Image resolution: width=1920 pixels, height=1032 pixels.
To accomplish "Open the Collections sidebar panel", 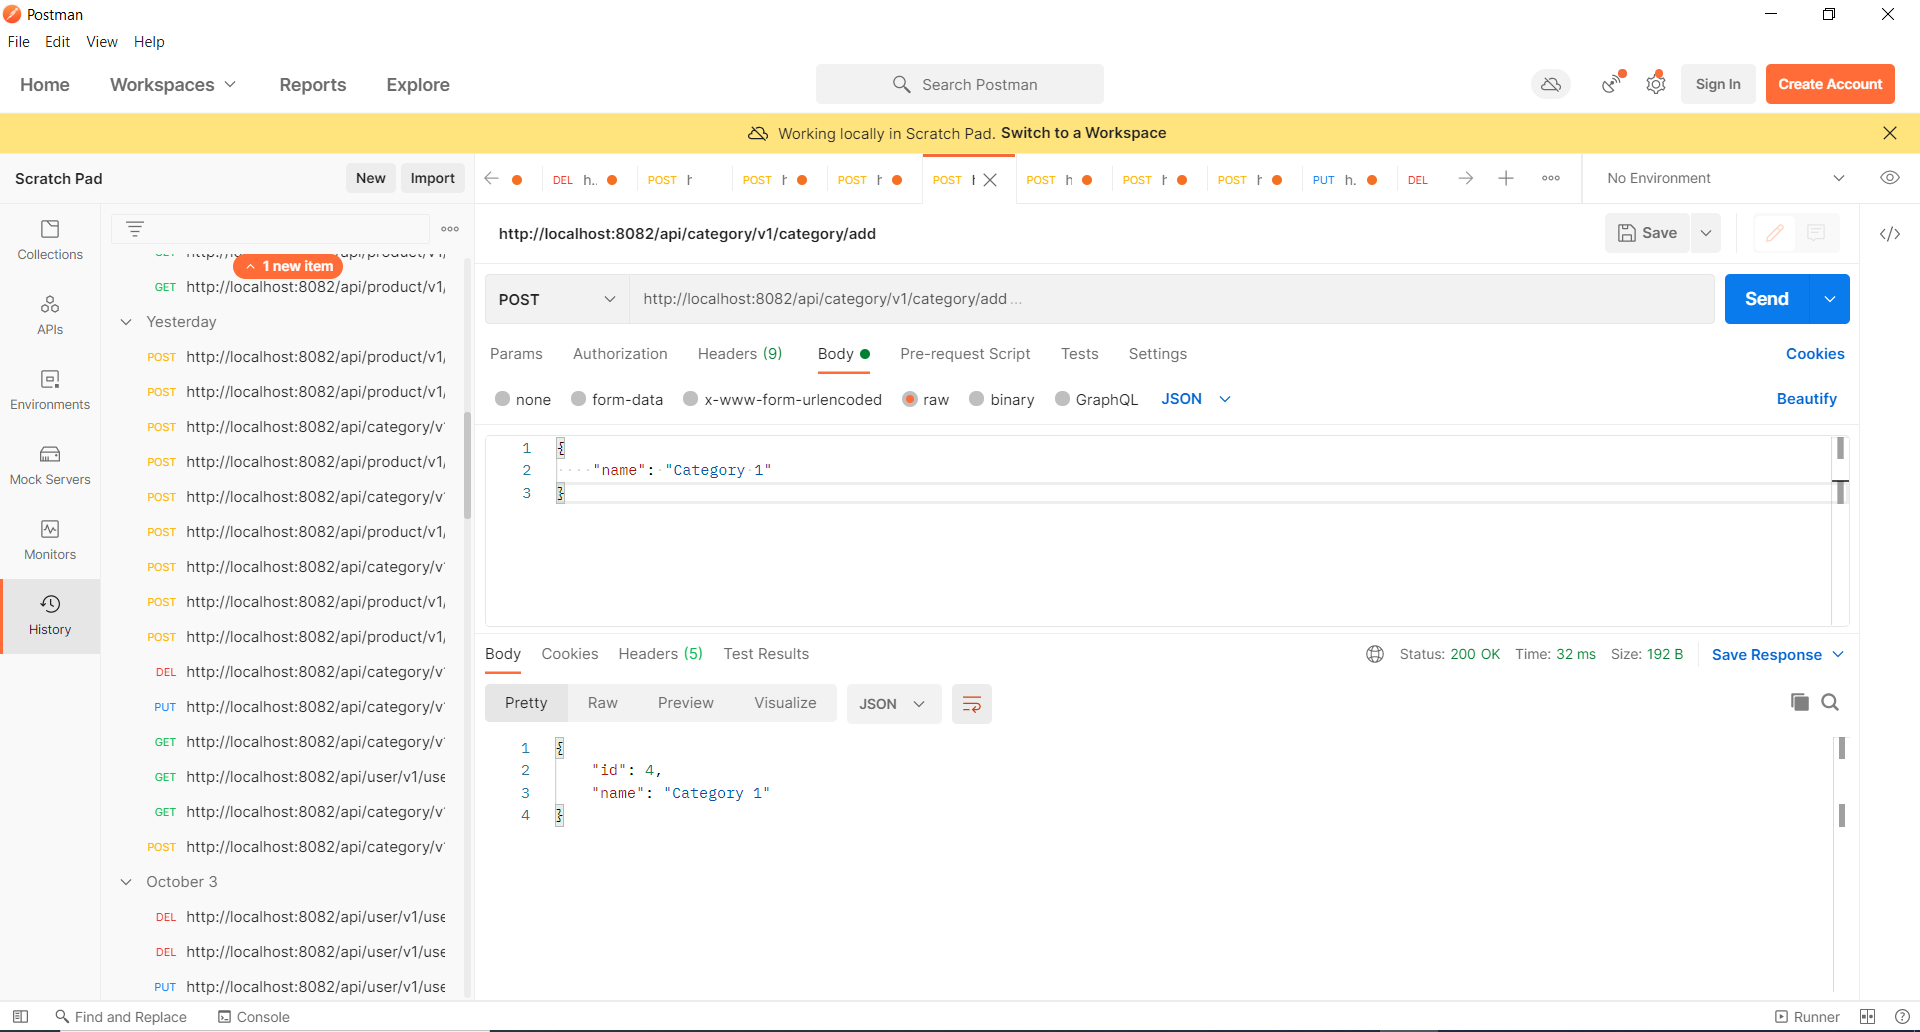I will (x=50, y=241).
